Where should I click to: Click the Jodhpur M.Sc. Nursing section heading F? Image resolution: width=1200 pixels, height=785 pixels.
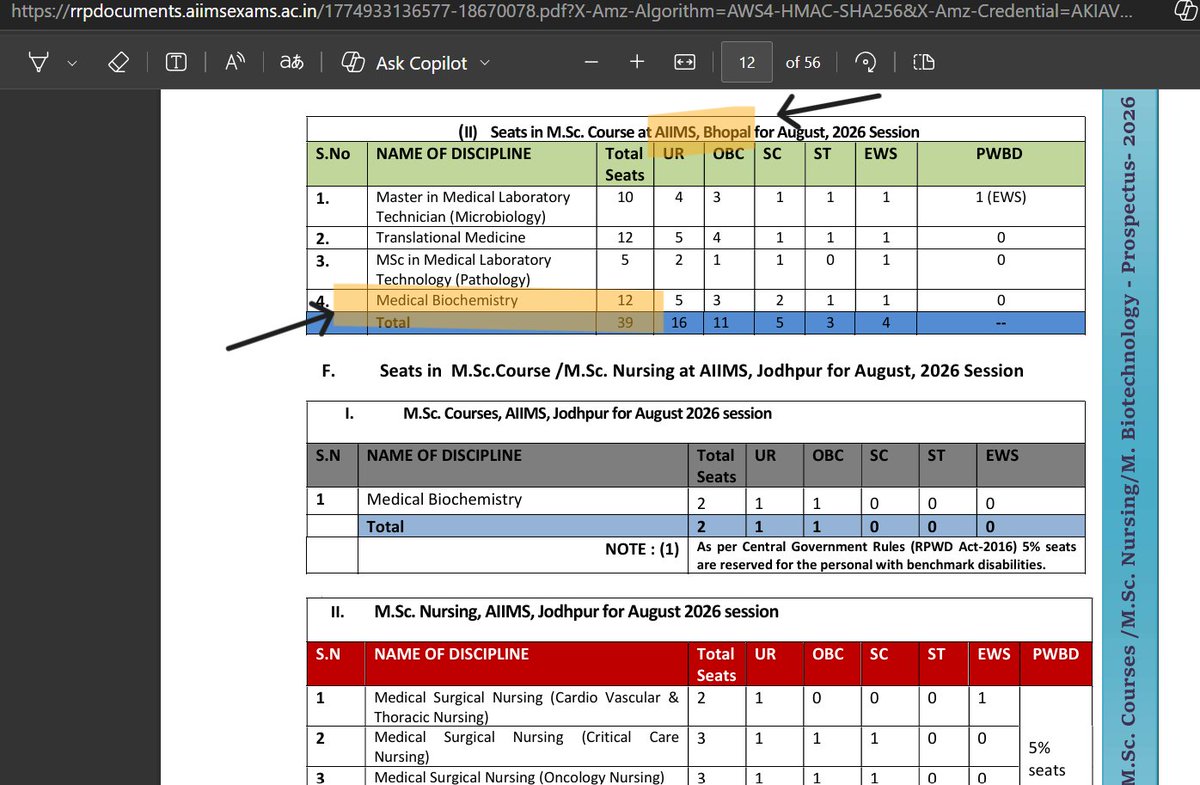[x=672, y=370]
